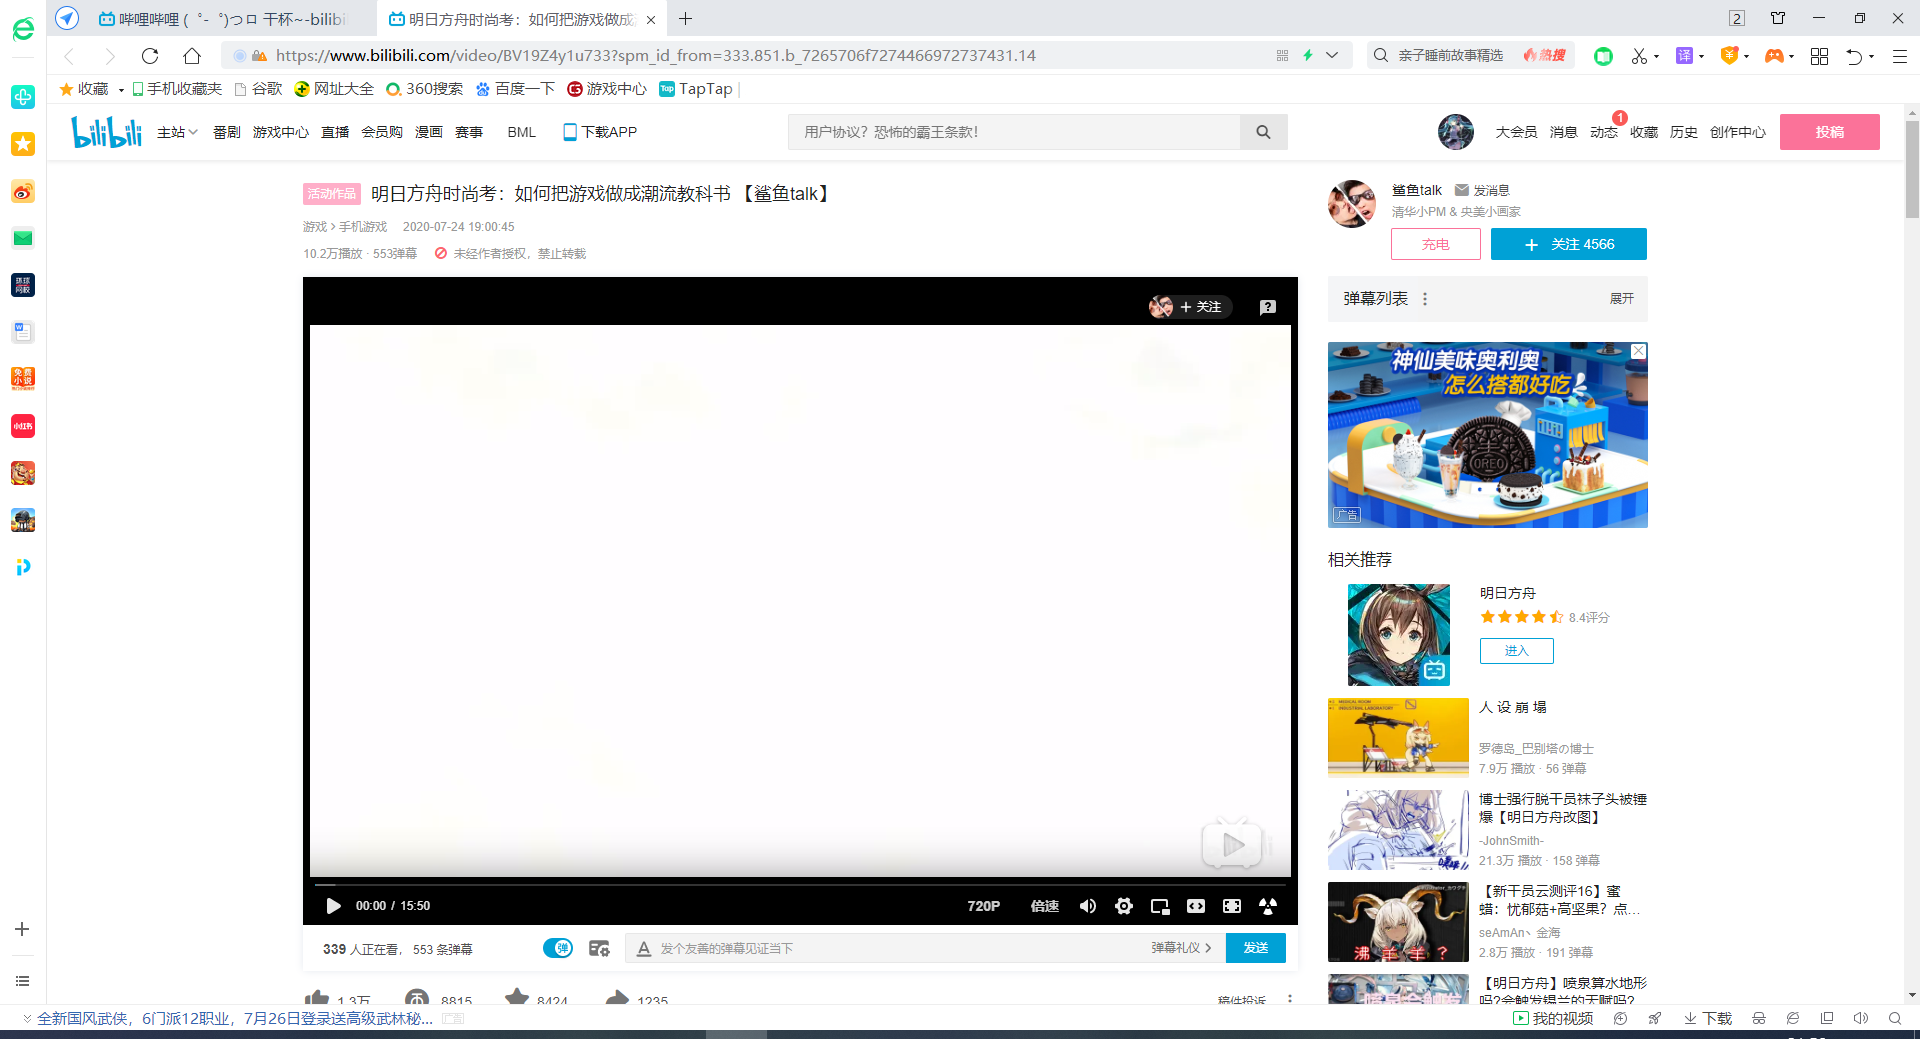Open 弹幕礼仪 etiquette link
Screen dimensions: 1920x1039
pyautogui.click(x=1181, y=948)
